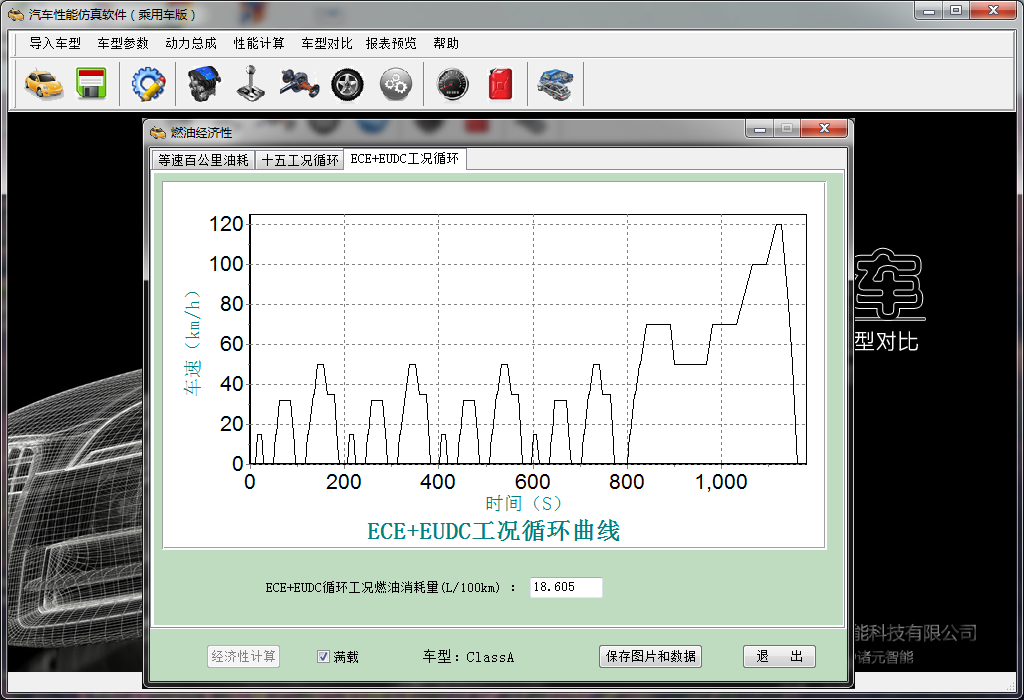Image resolution: width=1024 pixels, height=700 pixels.
Task: Click the gray gears icon
Action: click(396, 84)
